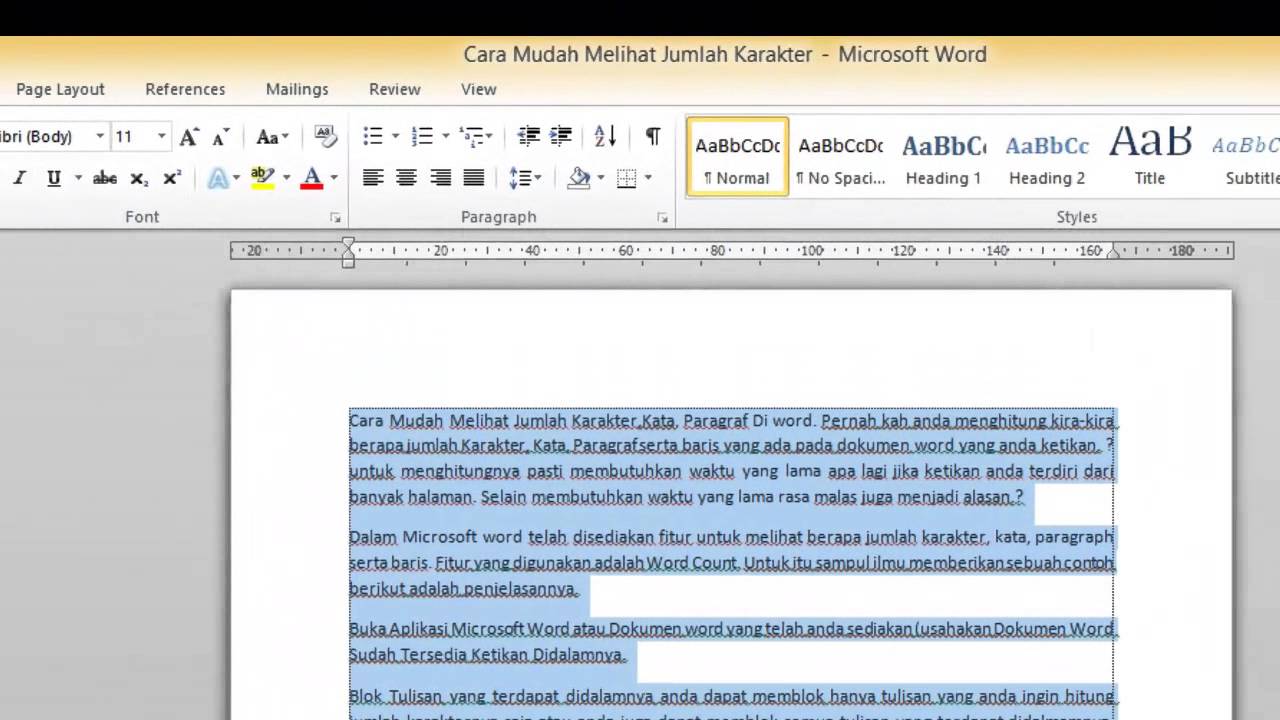Apply the Normal style
The image size is (1280, 720).
[738, 157]
